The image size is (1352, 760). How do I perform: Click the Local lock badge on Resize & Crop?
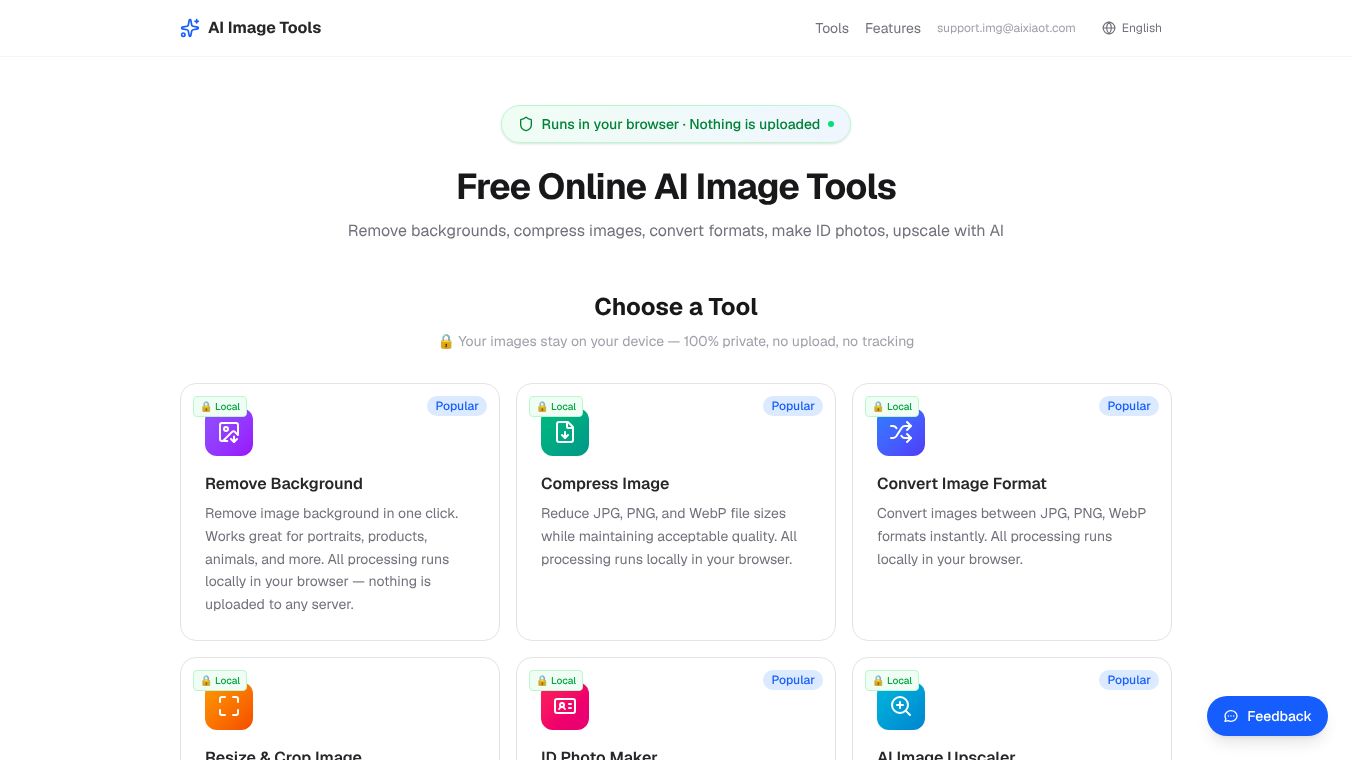[220, 680]
